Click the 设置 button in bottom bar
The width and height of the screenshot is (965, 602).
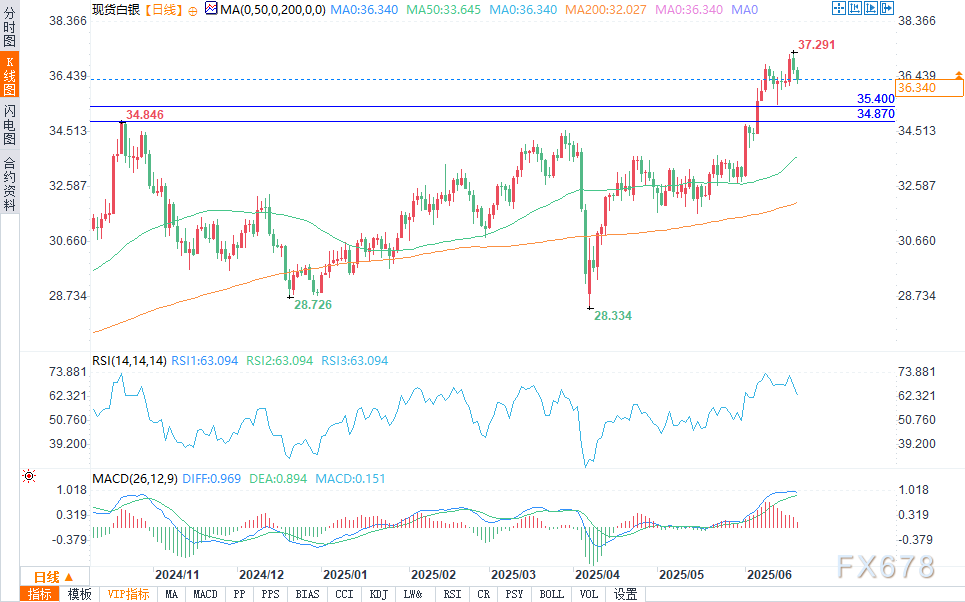click(x=626, y=594)
